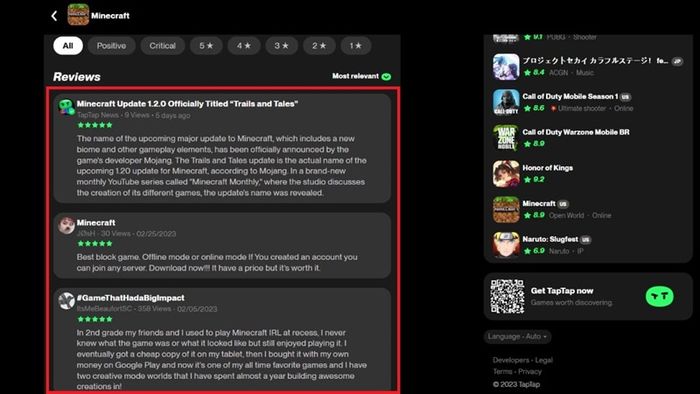Open the Minecraft icon in the header

coord(78,15)
